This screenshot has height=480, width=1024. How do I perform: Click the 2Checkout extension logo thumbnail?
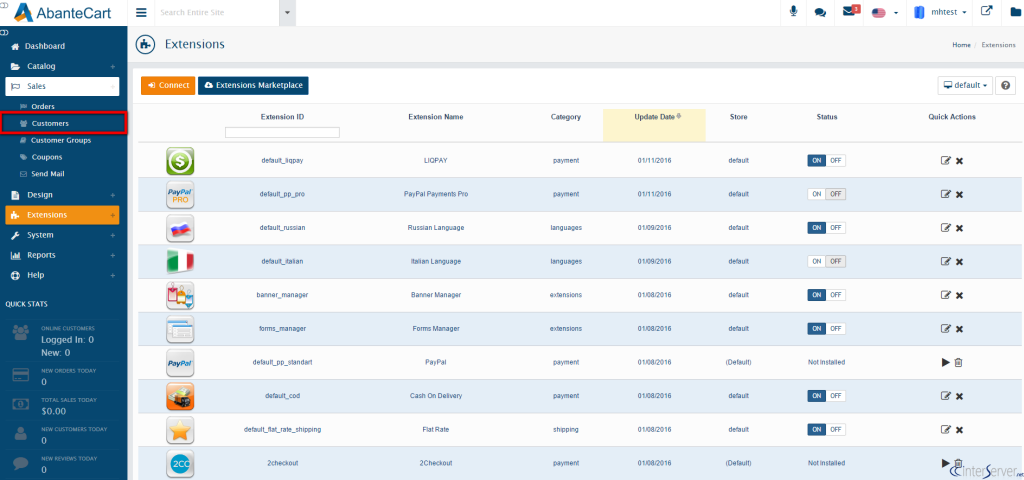pyautogui.click(x=180, y=463)
